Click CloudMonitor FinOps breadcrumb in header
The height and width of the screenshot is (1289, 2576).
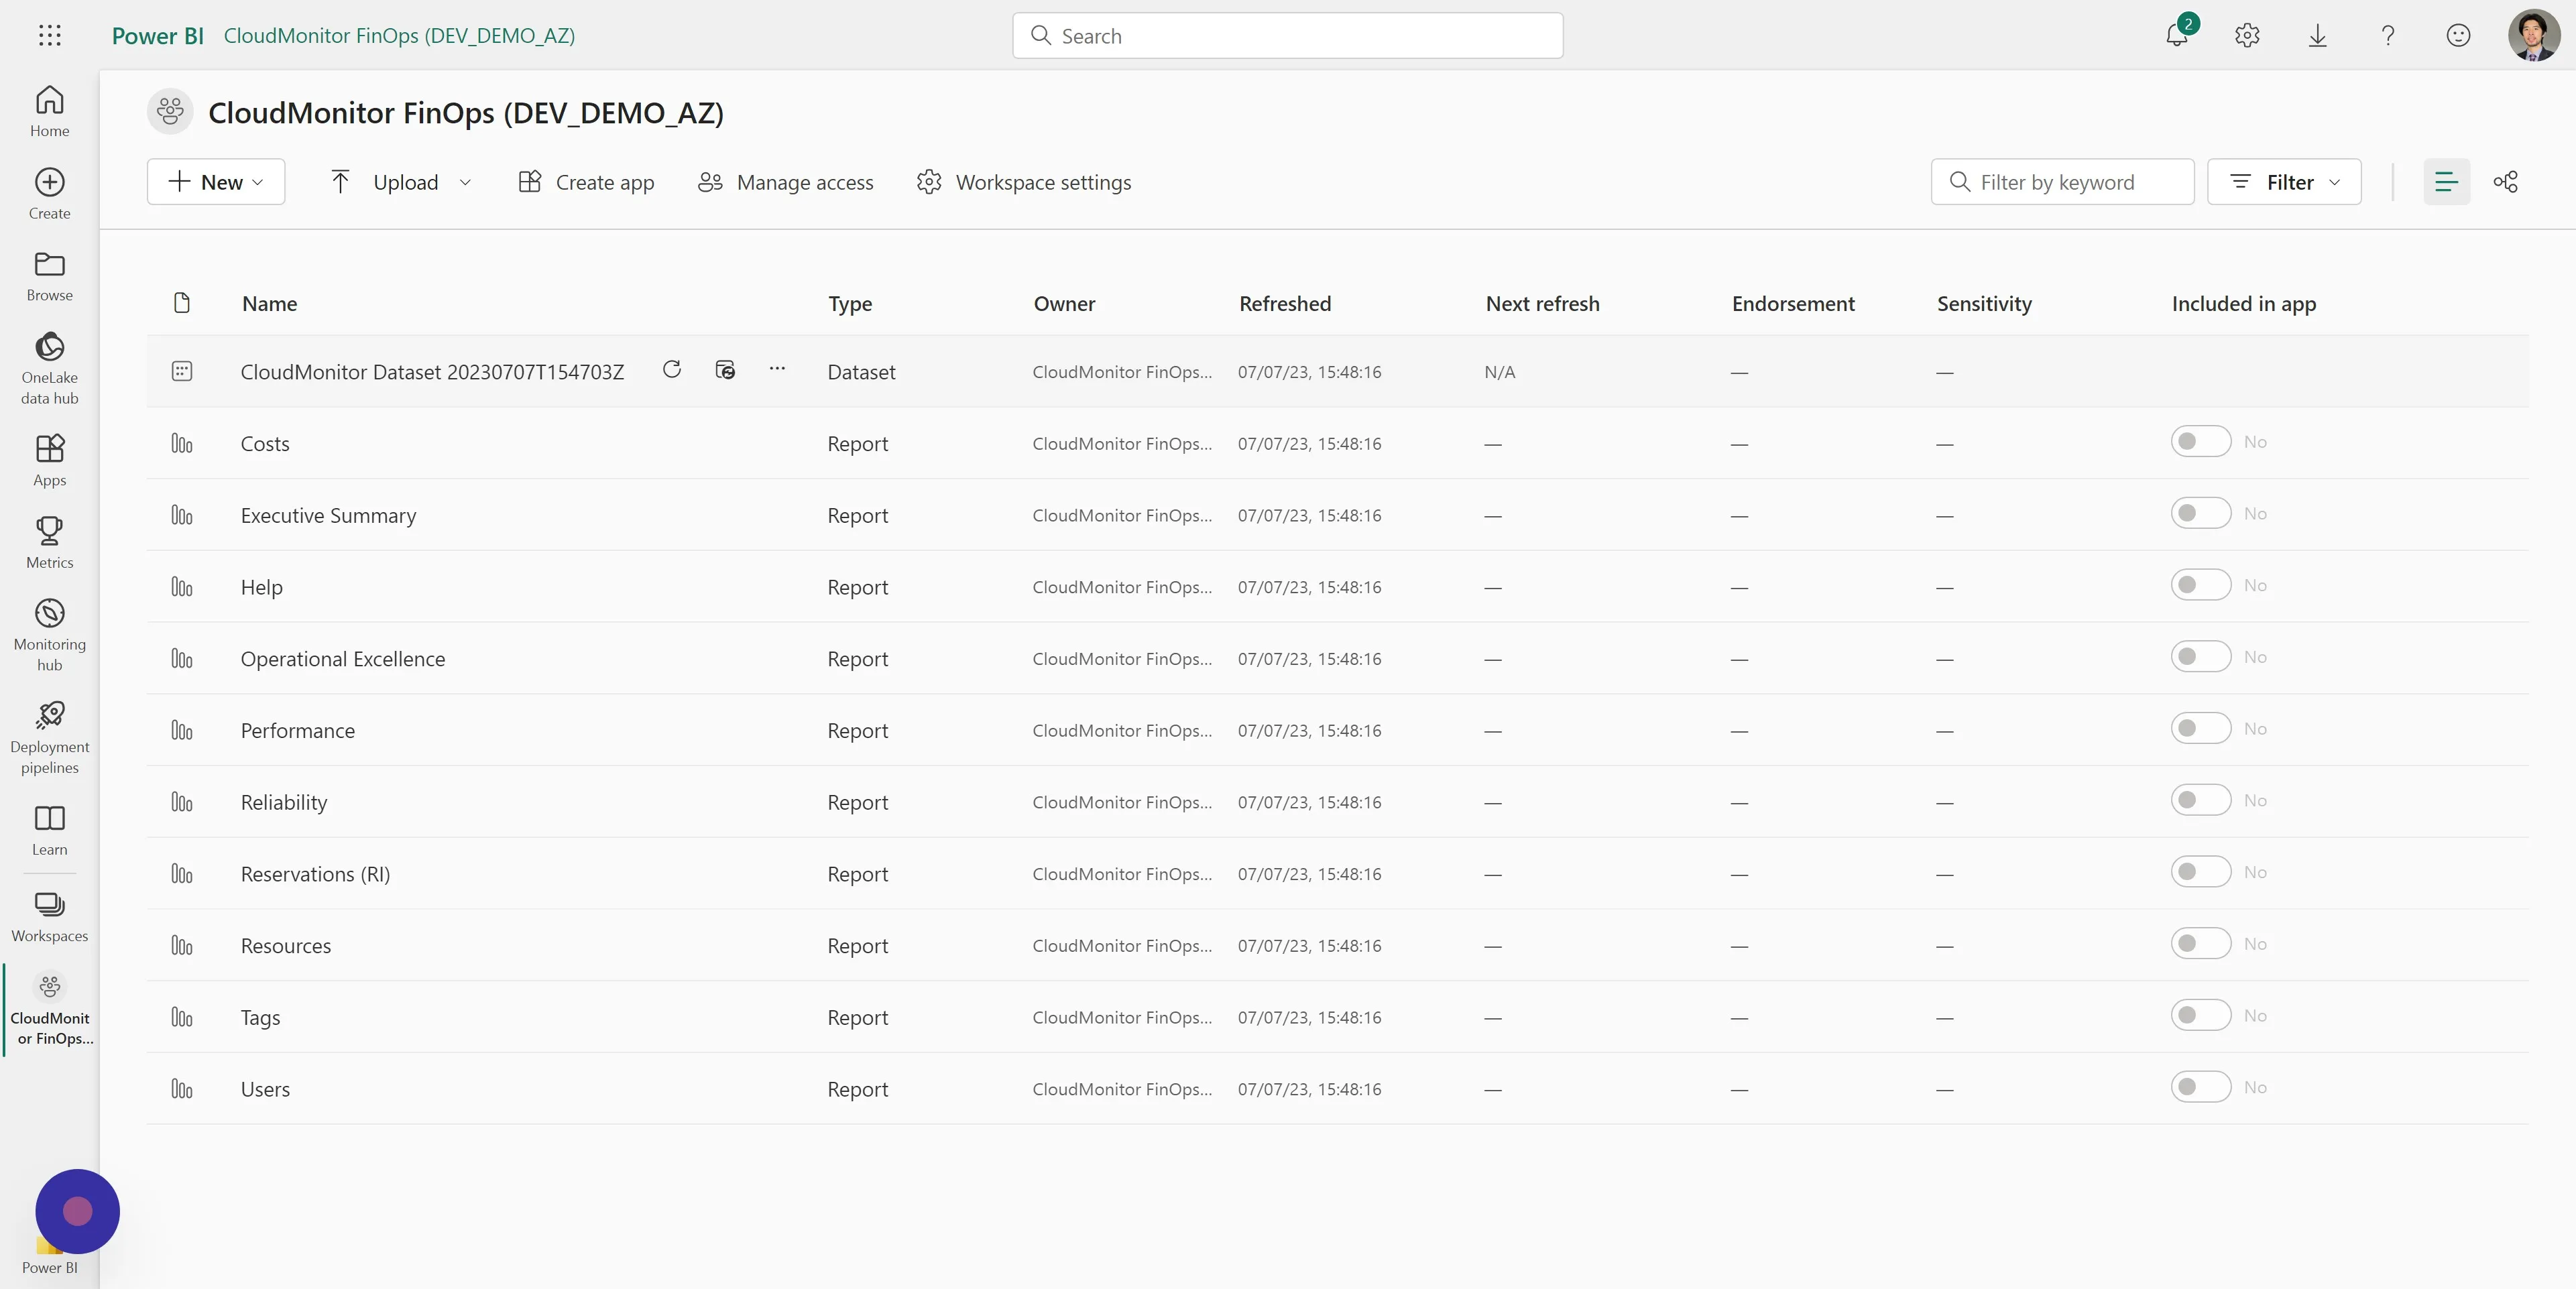click(399, 36)
